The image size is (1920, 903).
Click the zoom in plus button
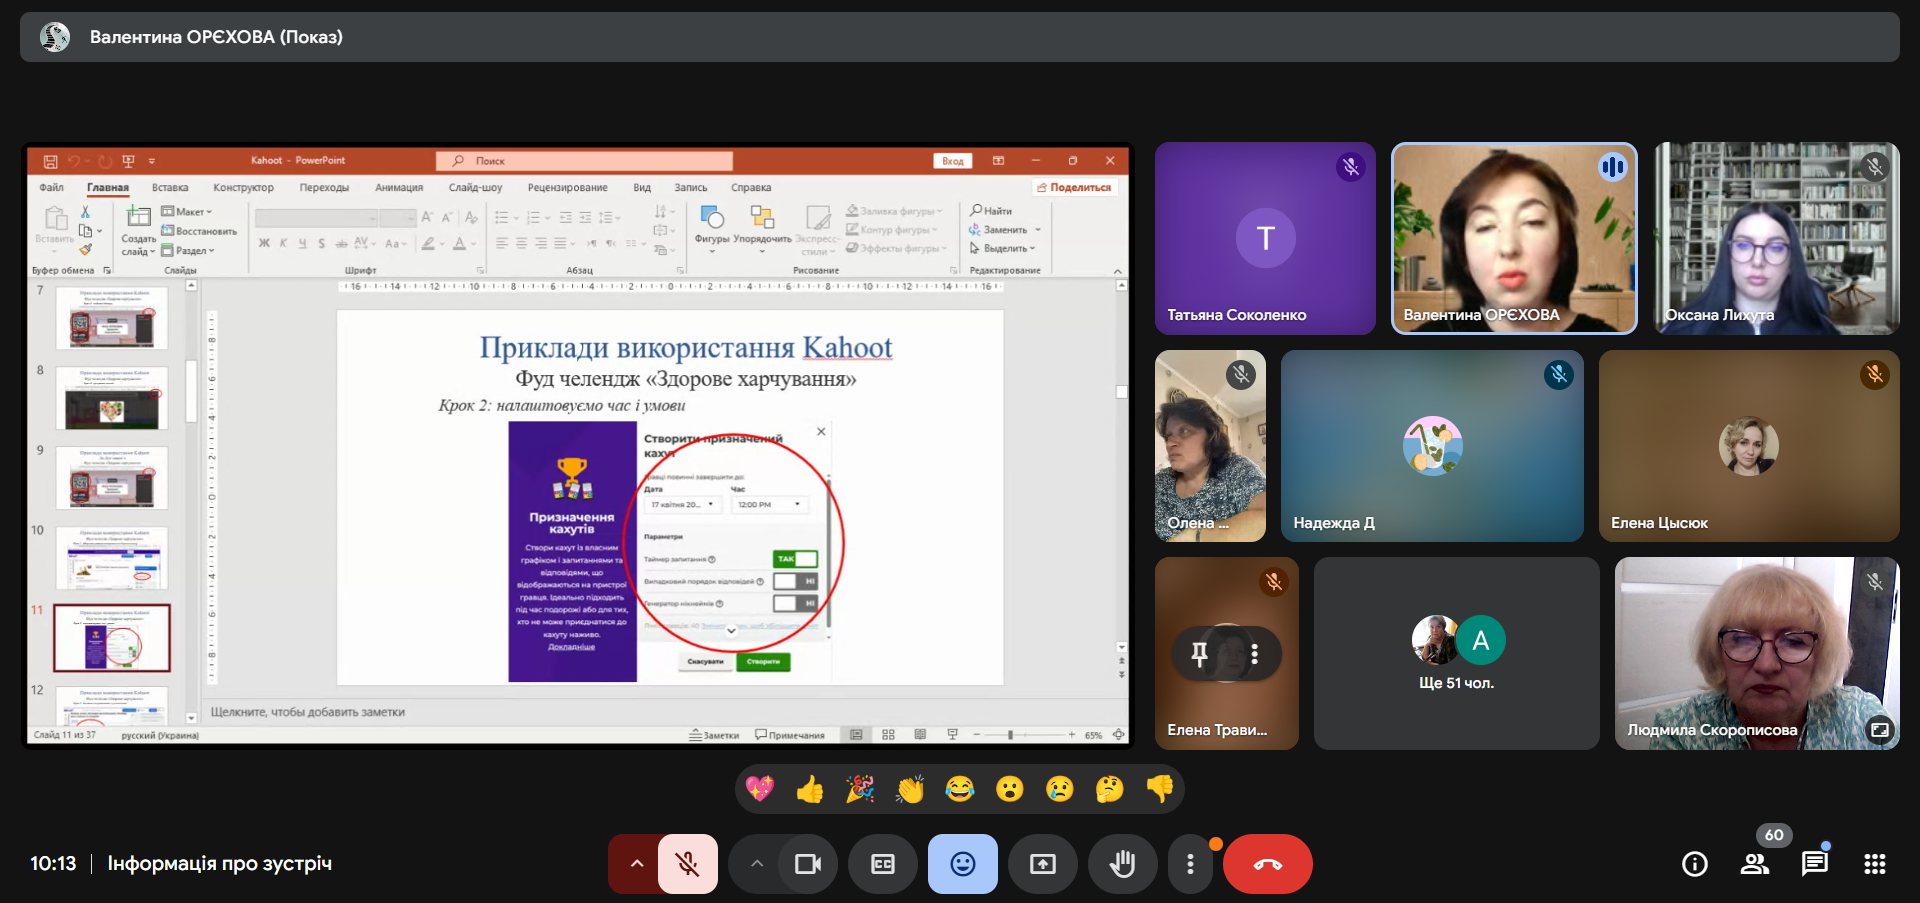[x=1071, y=735]
